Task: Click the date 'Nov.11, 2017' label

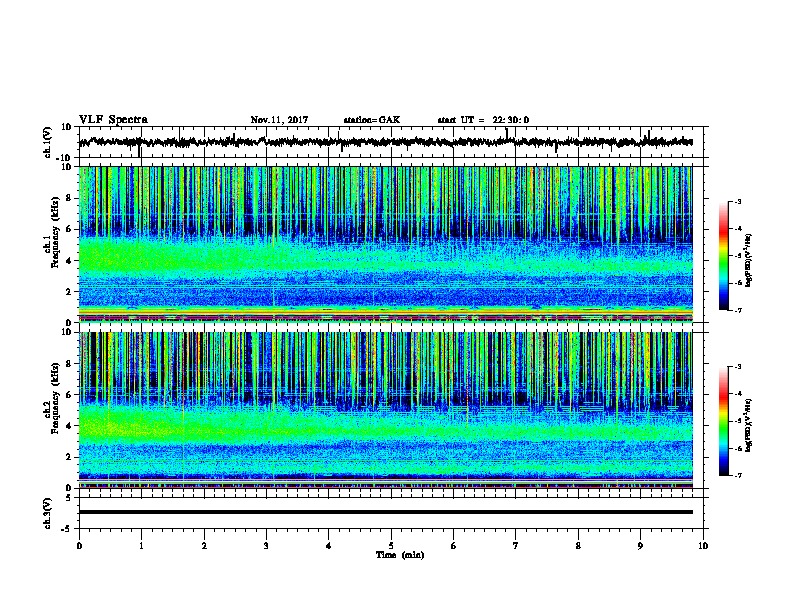Action: [279, 120]
